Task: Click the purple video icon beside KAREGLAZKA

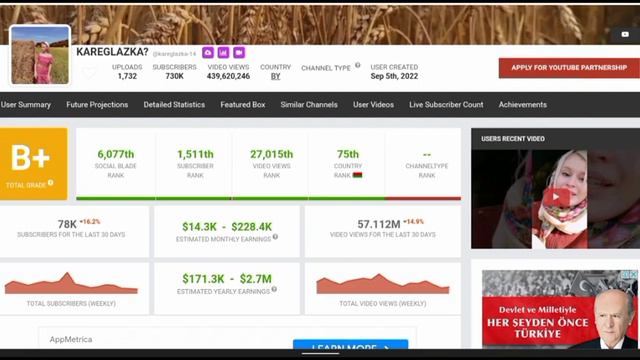Action: pyautogui.click(x=239, y=53)
